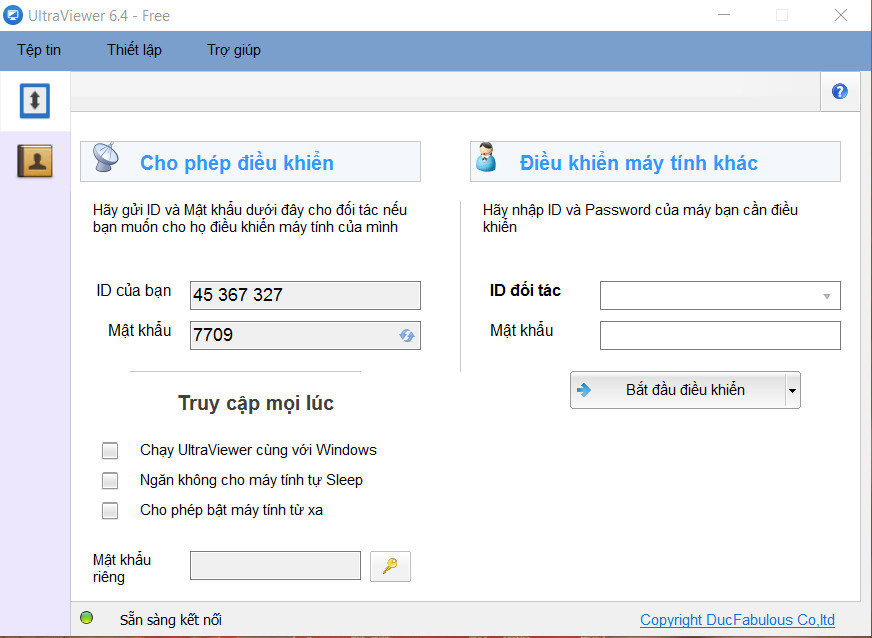The image size is (872, 638).
Task: Open the contacts address book sidebar icon
Action: pos(35,161)
